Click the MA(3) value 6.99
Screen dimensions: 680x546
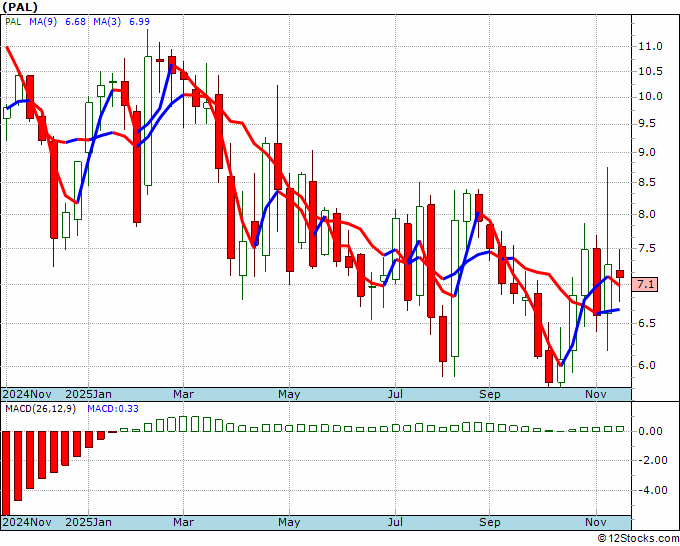point(139,22)
